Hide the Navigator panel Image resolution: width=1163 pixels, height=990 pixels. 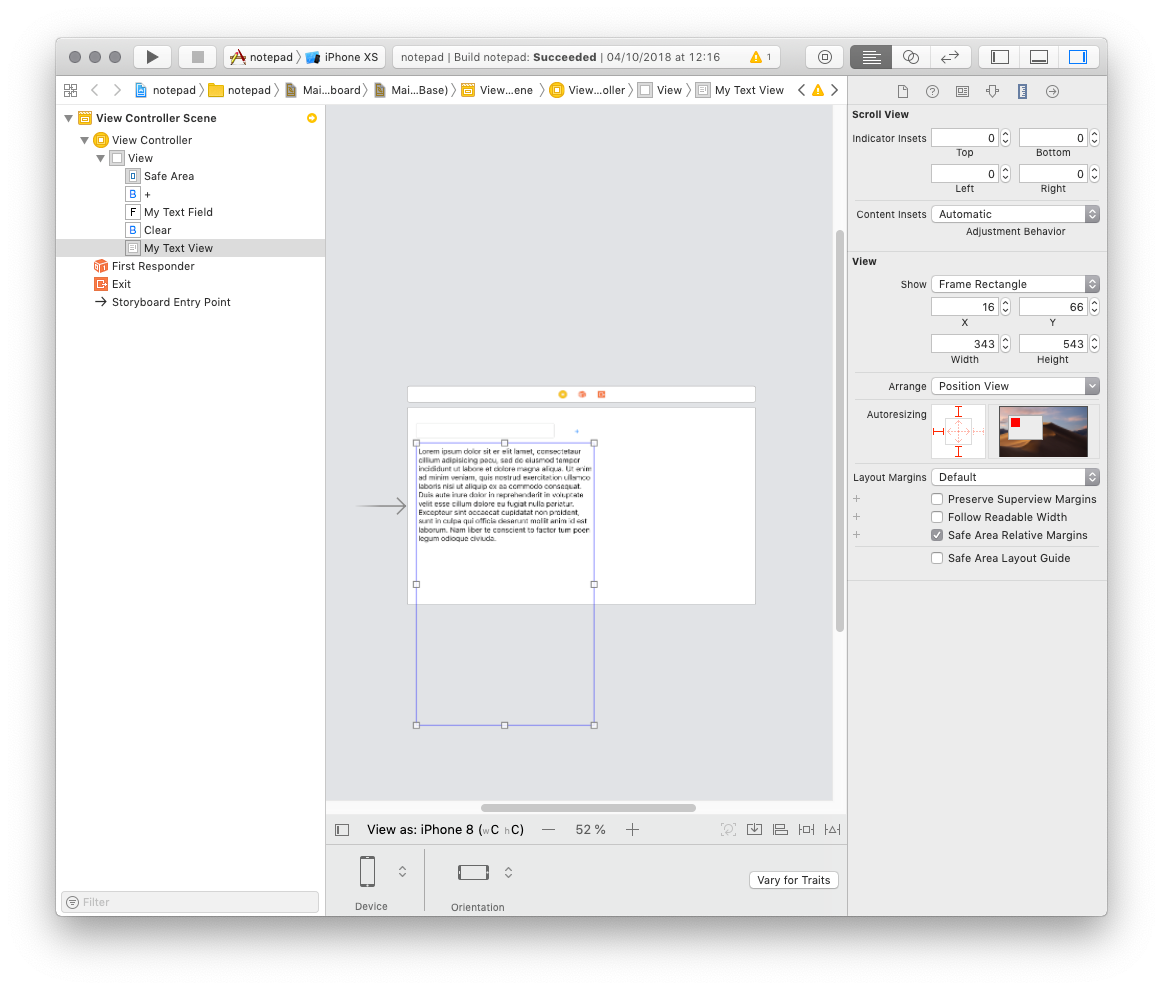pos(1000,57)
